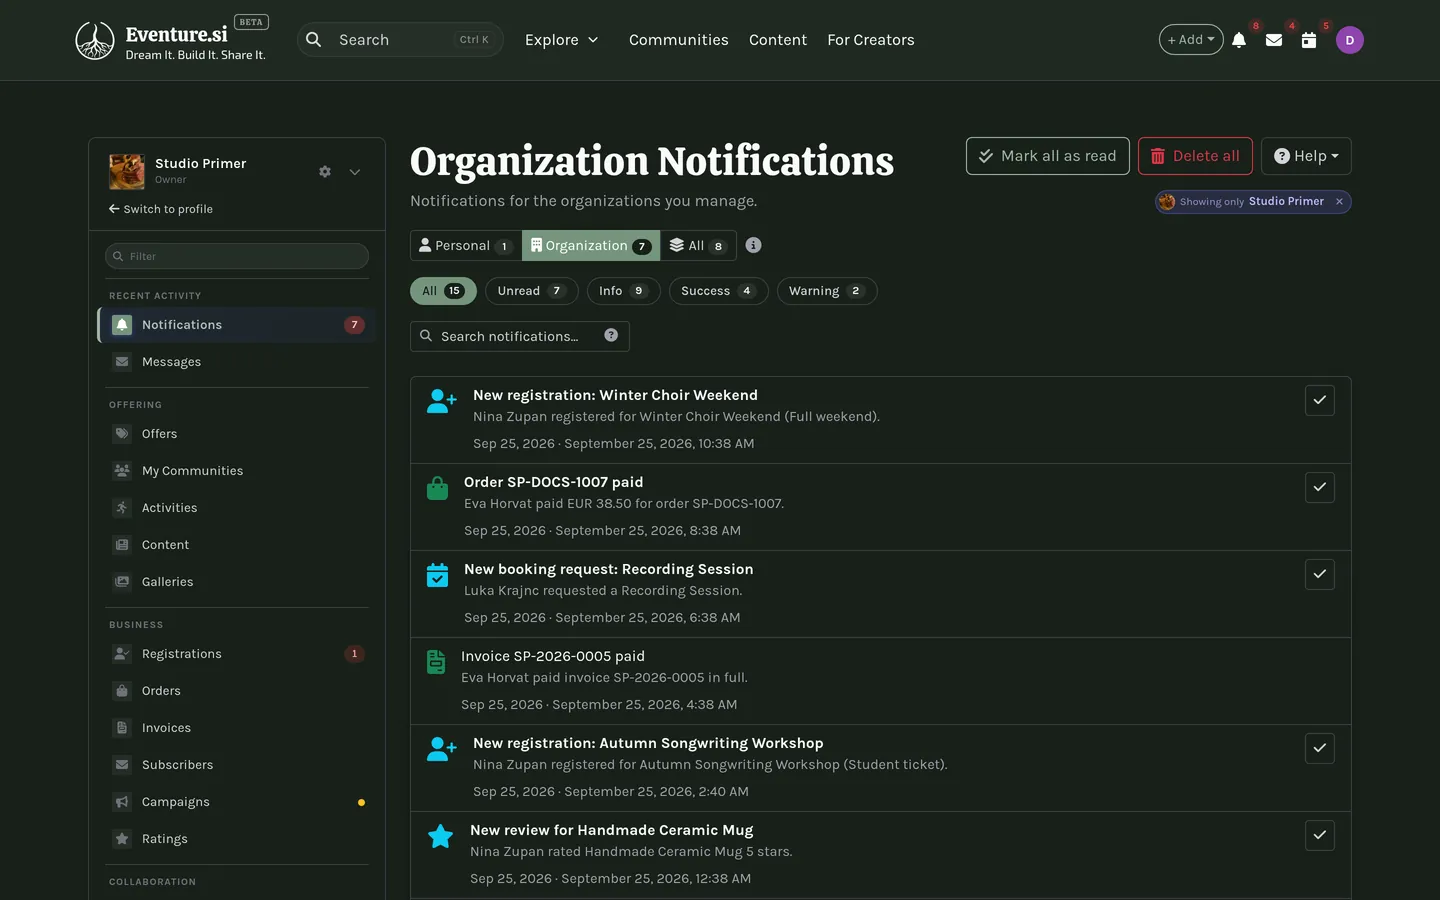The height and width of the screenshot is (900, 1440).
Task: Click the Subscribers envelope icon in sidebar
Action: coord(122,765)
